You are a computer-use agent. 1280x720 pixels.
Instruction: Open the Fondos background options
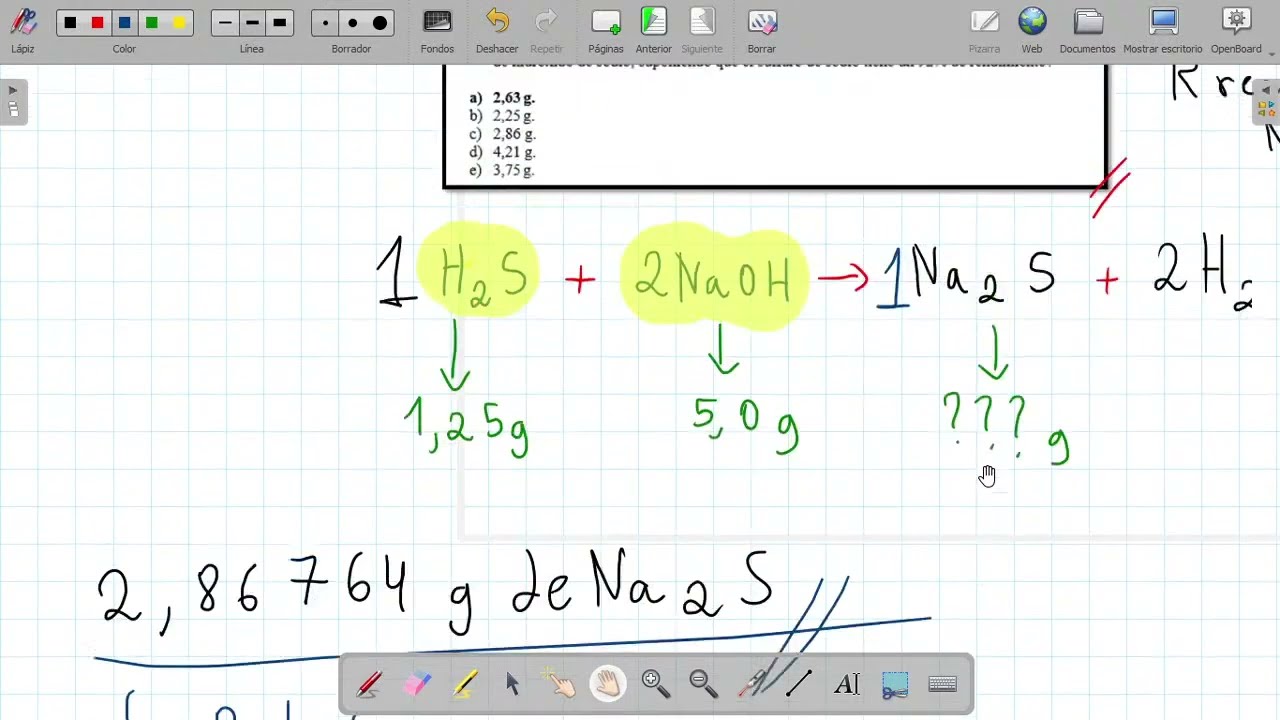click(437, 30)
